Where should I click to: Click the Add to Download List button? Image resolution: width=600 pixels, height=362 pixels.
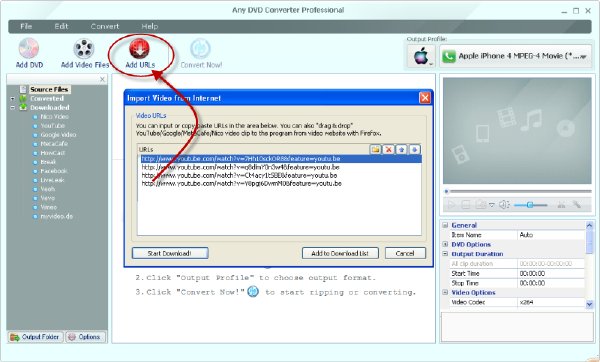pos(340,253)
